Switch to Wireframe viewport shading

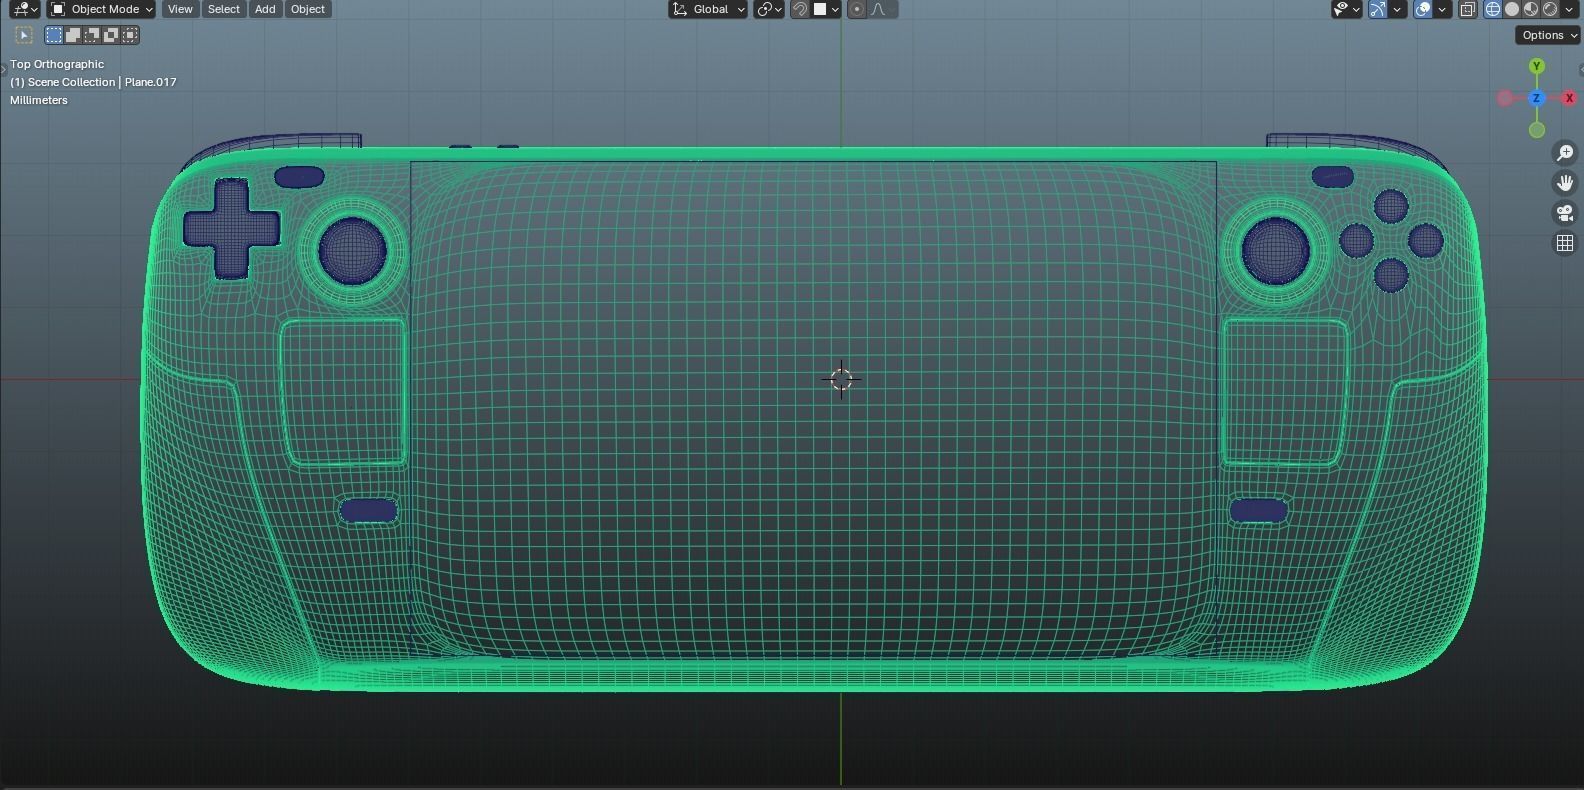tap(1493, 9)
